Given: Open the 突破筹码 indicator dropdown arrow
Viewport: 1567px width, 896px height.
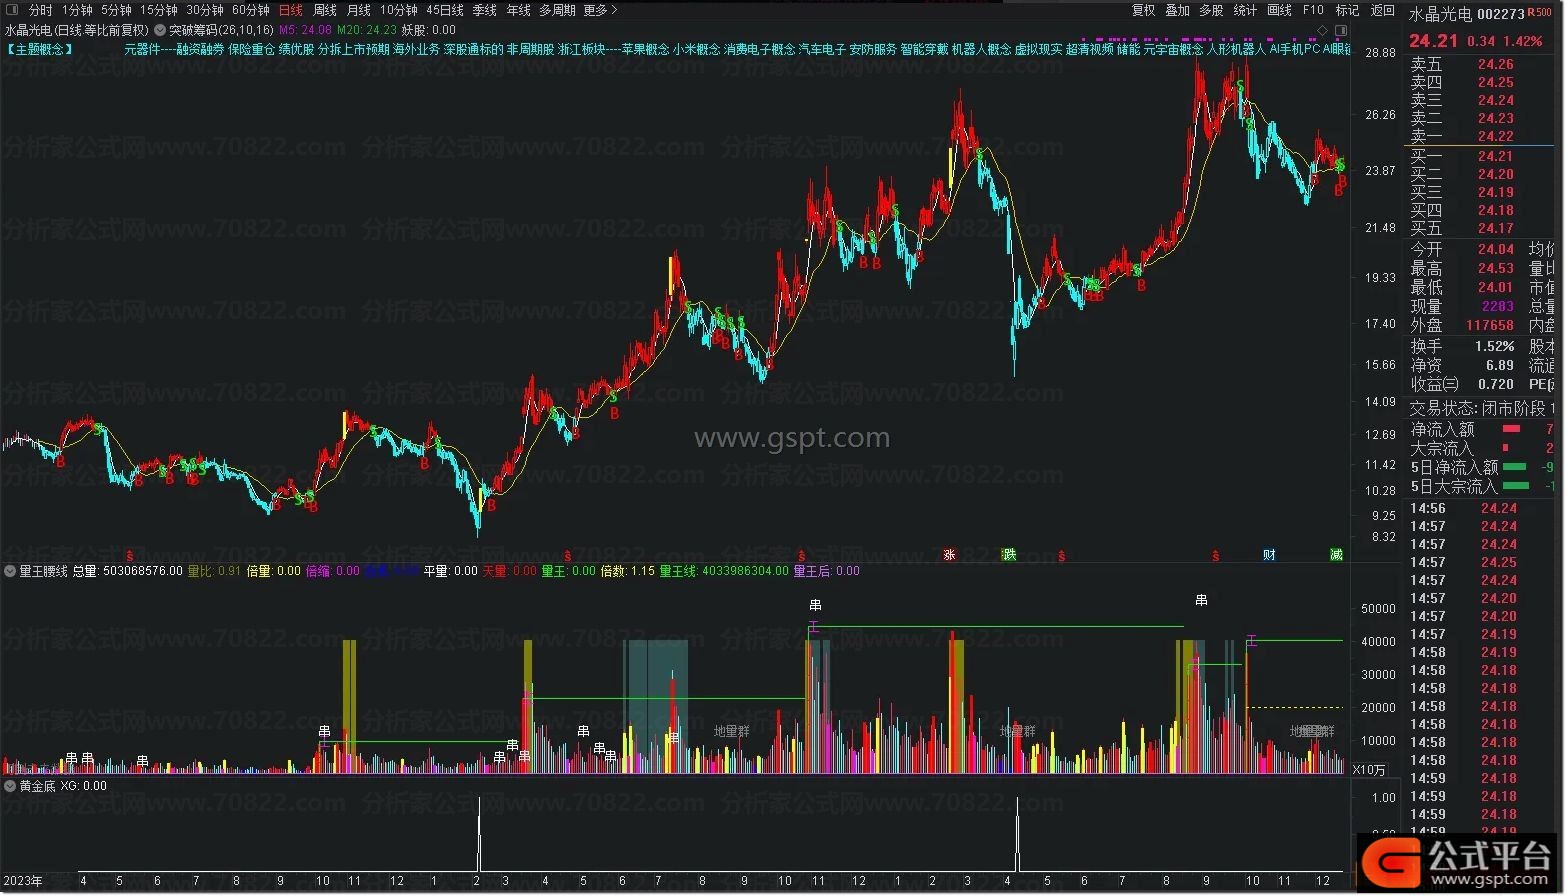Looking at the screenshot, I should (x=160, y=30).
